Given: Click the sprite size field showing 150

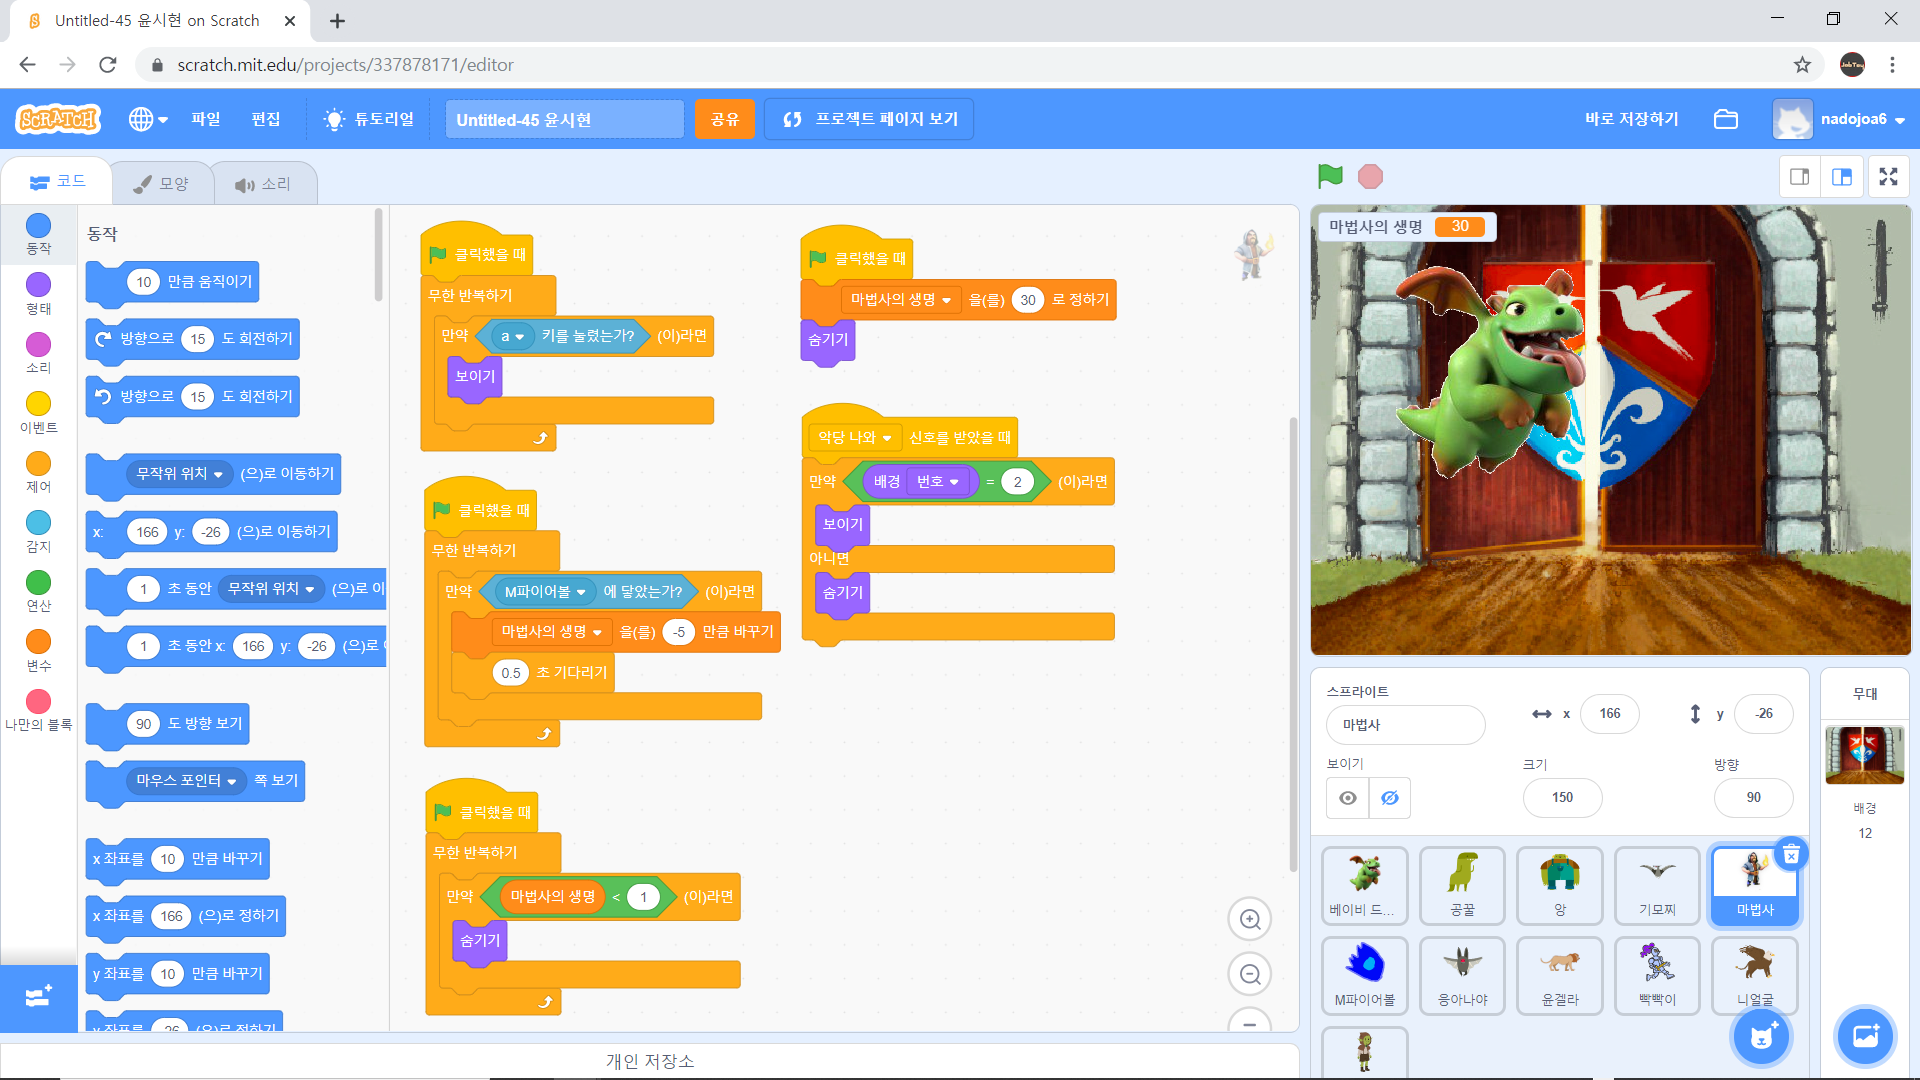Looking at the screenshot, I should tap(1562, 798).
